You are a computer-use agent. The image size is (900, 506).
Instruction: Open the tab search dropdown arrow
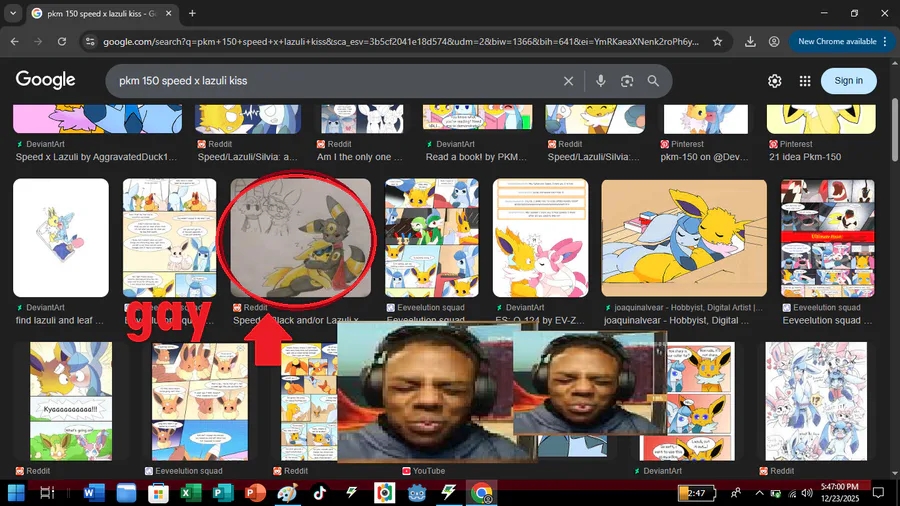pyautogui.click(x=13, y=13)
